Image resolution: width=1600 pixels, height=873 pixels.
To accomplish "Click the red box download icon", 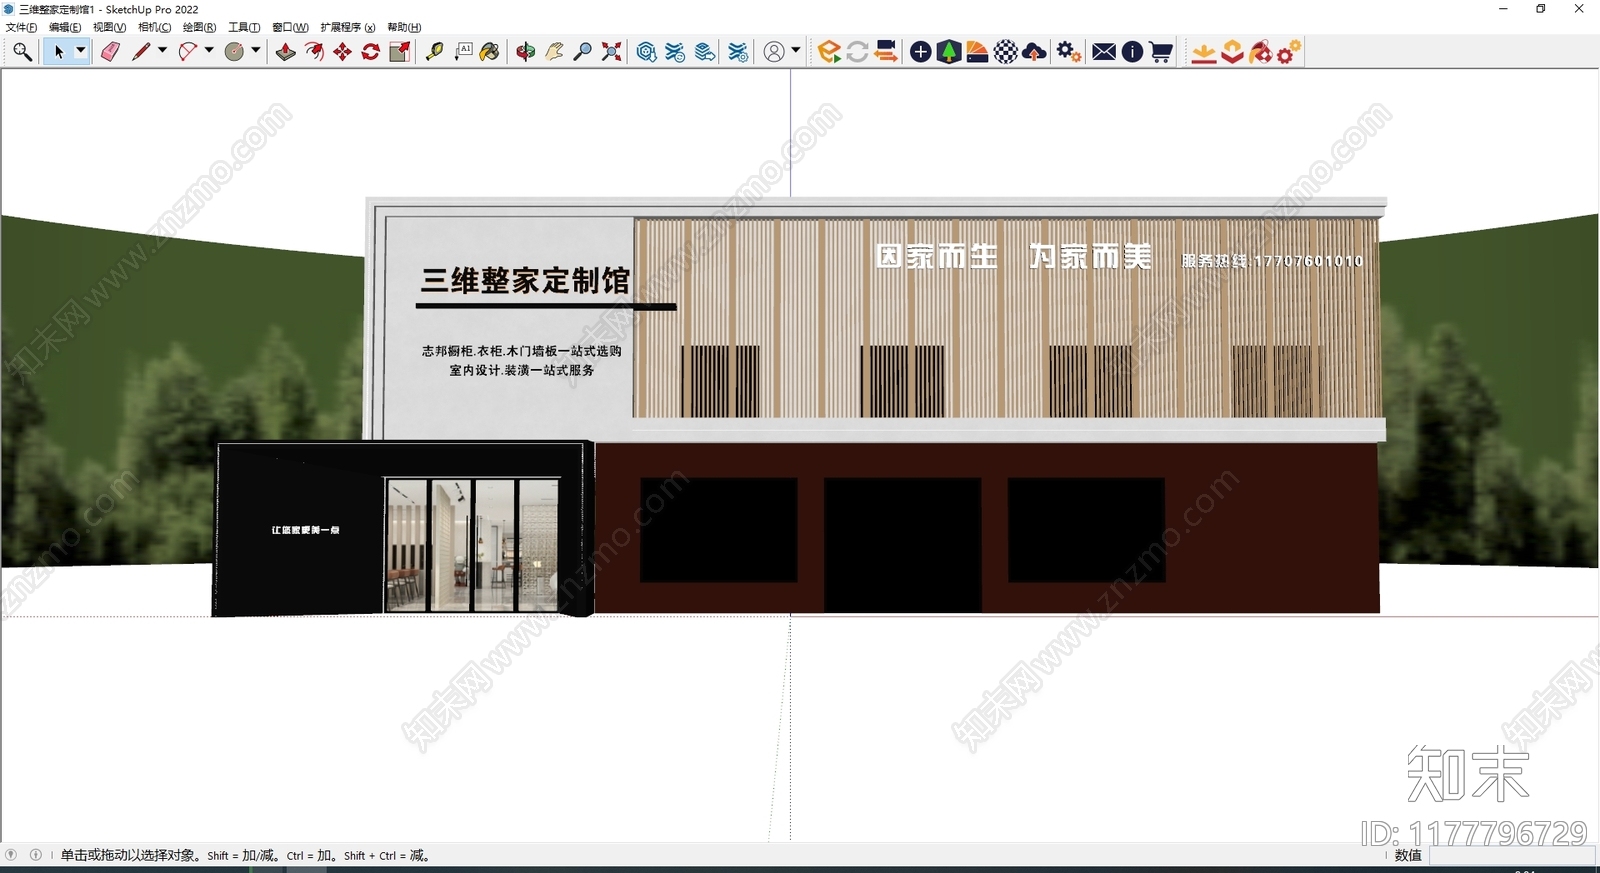I will [x=1232, y=52].
